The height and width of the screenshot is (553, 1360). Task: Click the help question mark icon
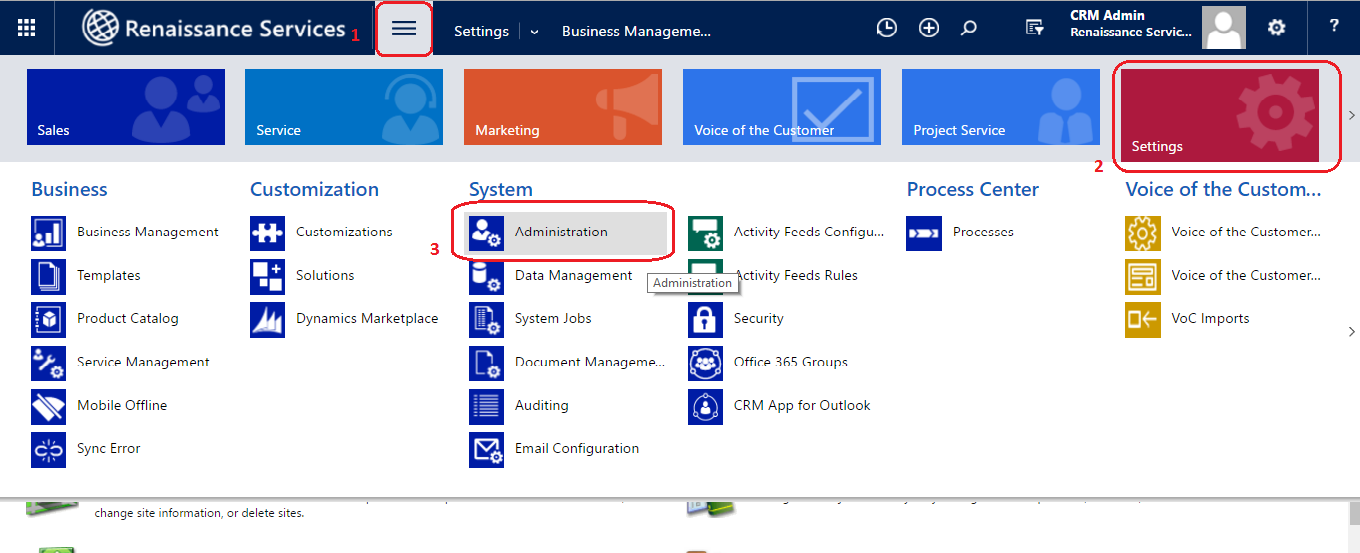point(1334,27)
